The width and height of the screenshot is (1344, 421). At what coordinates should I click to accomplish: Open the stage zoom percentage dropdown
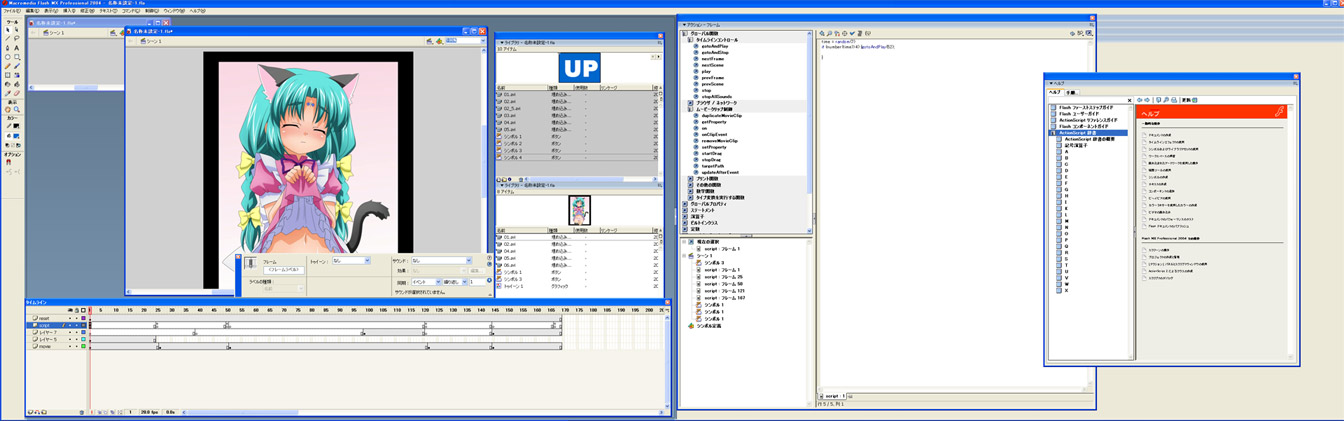pyautogui.click(x=465, y=41)
